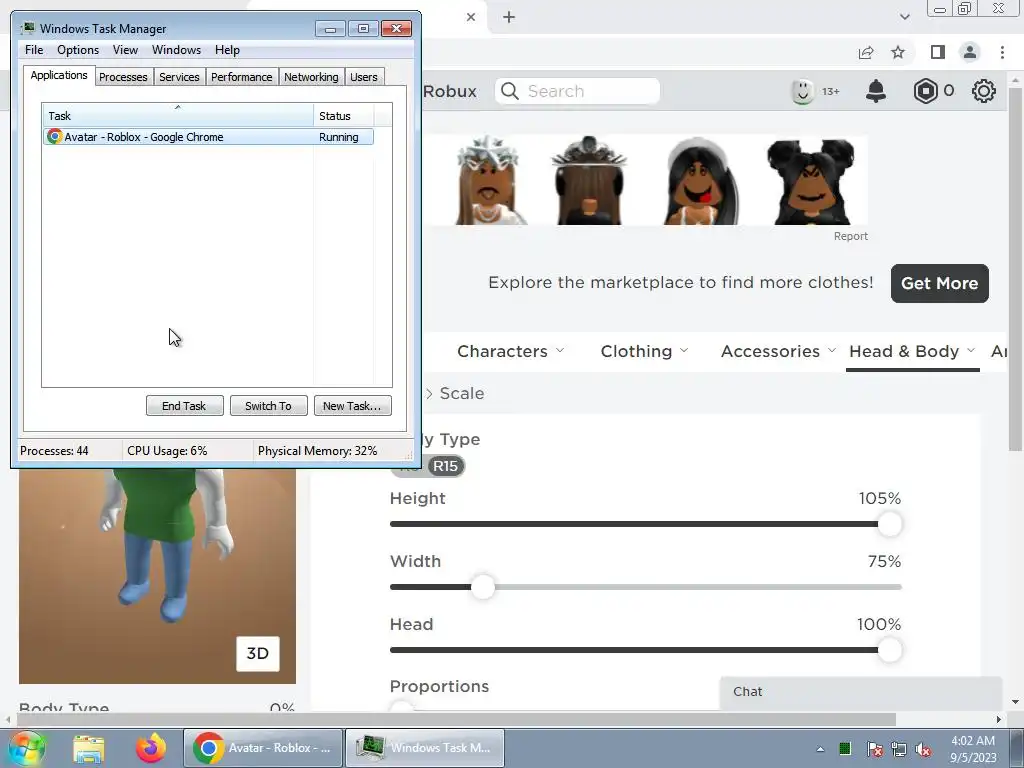Open Windows Explorer from the taskbar

pyautogui.click(x=89, y=748)
